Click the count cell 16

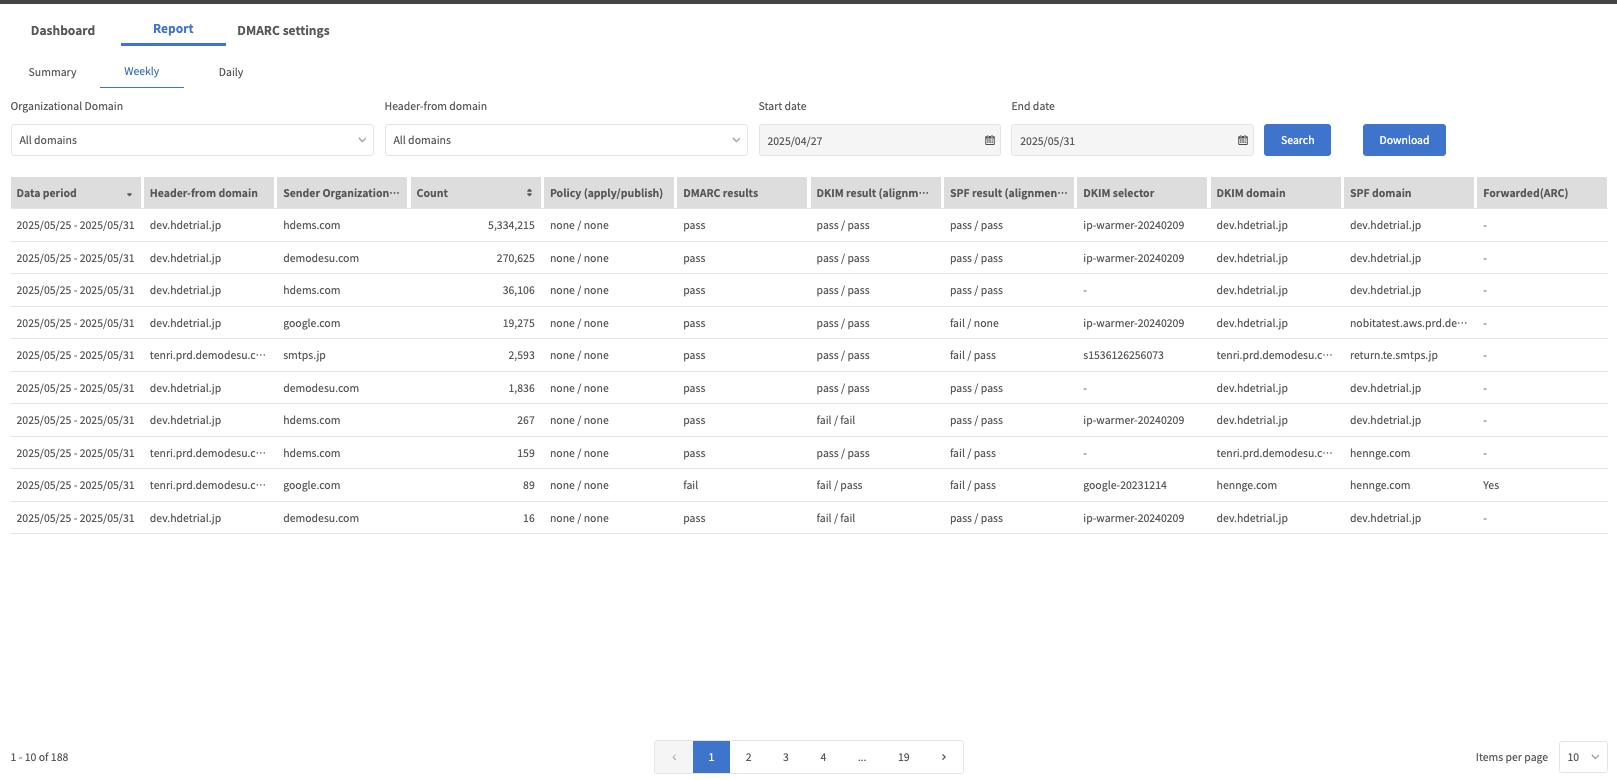tap(529, 519)
